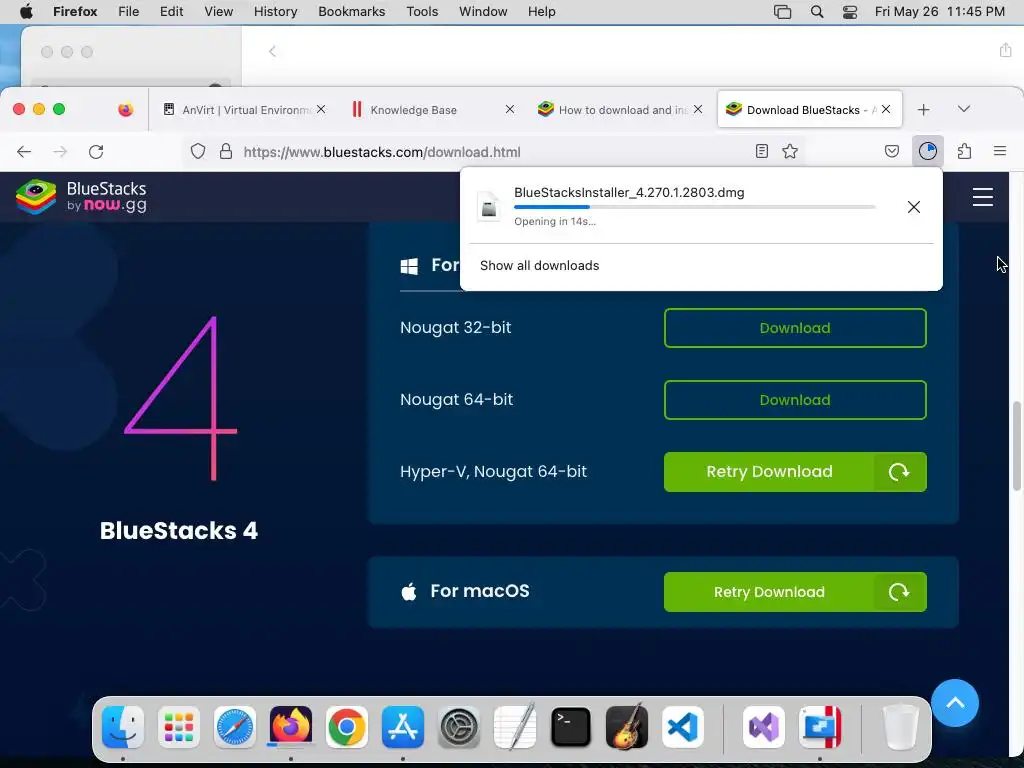Image resolution: width=1024 pixels, height=768 pixels.
Task: Launch Safari from the dock
Action: click(x=235, y=727)
